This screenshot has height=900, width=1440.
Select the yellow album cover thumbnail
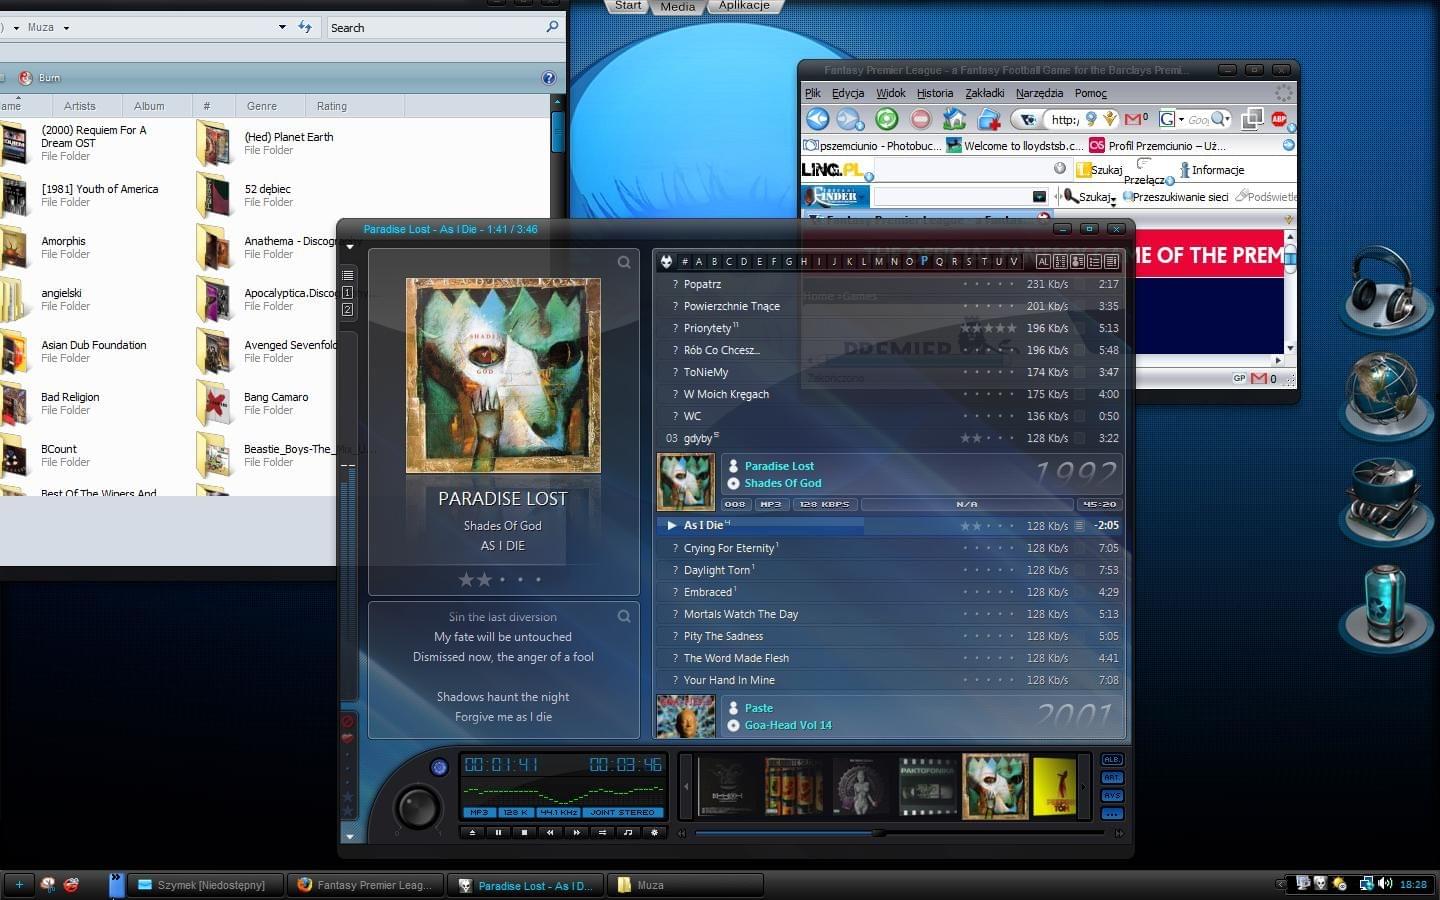click(1054, 787)
